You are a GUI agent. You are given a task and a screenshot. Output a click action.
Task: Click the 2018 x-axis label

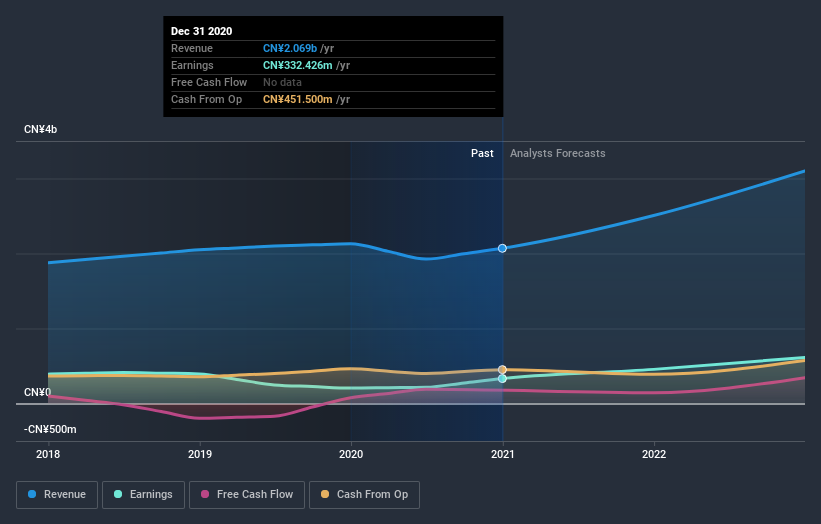(x=48, y=454)
